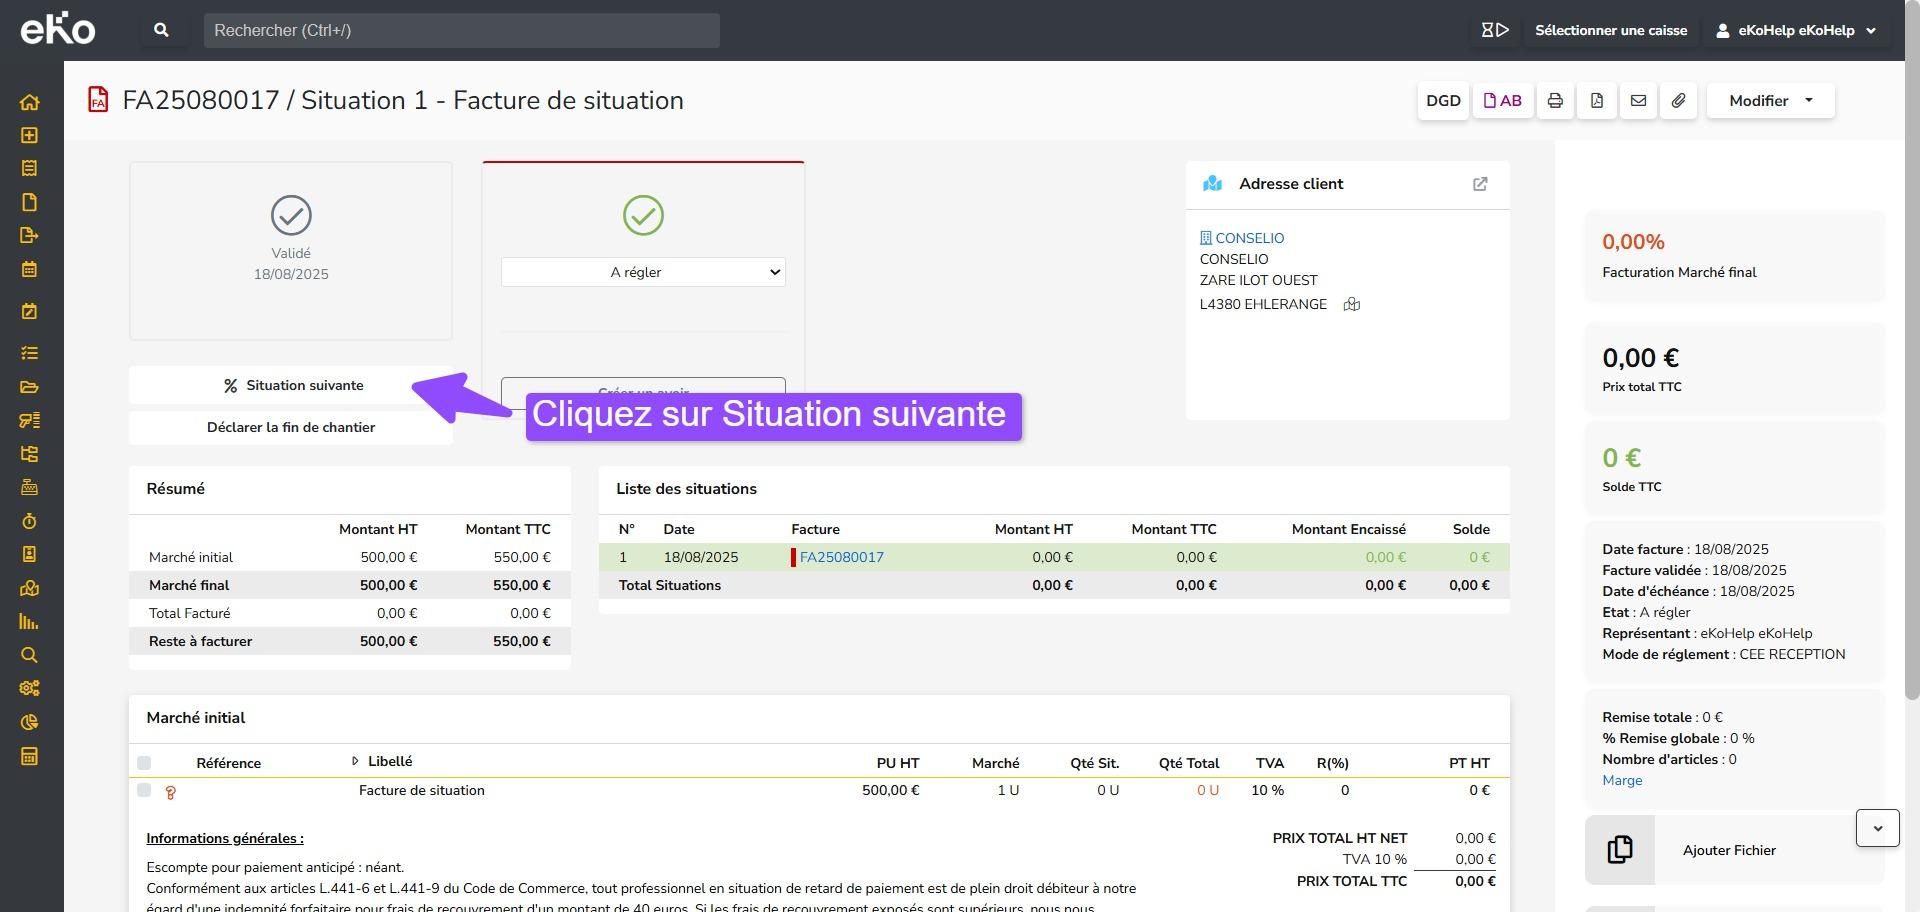The width and height of the screenshot is (1920, 912).
Task: Open the A régler status dropdown
Action: coord(643,272)
